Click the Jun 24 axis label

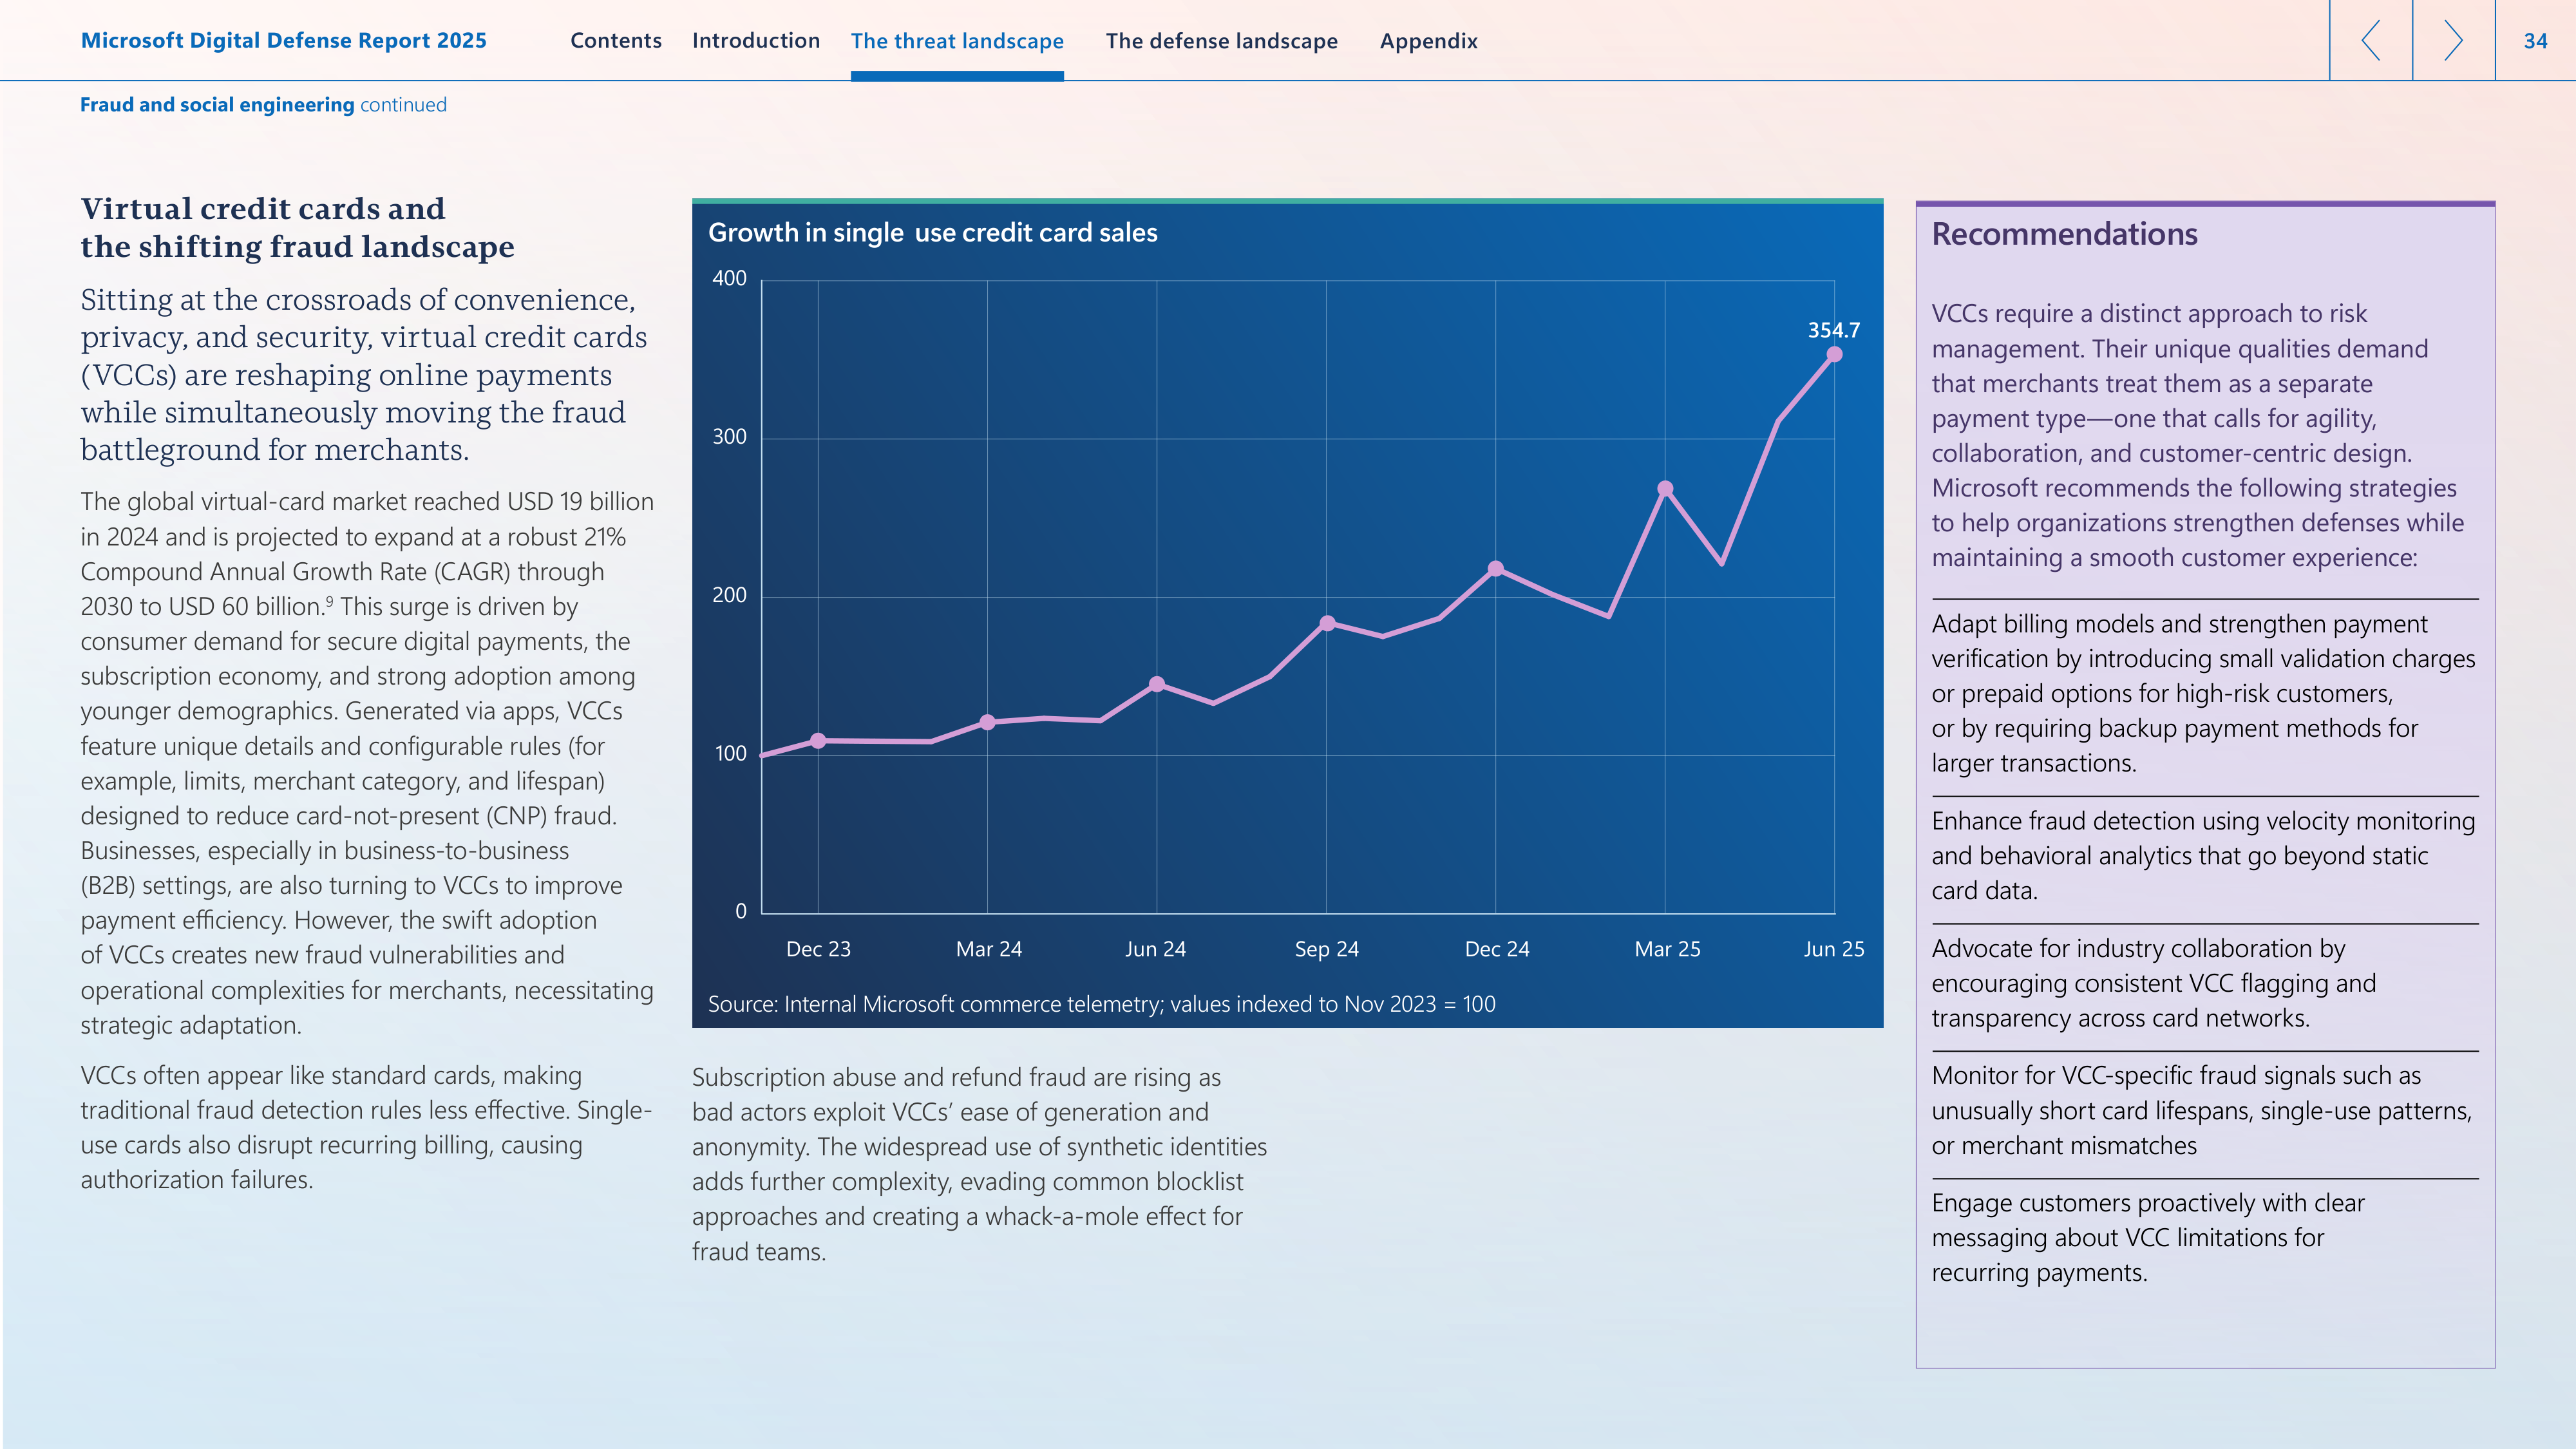tap(1155, 949)
